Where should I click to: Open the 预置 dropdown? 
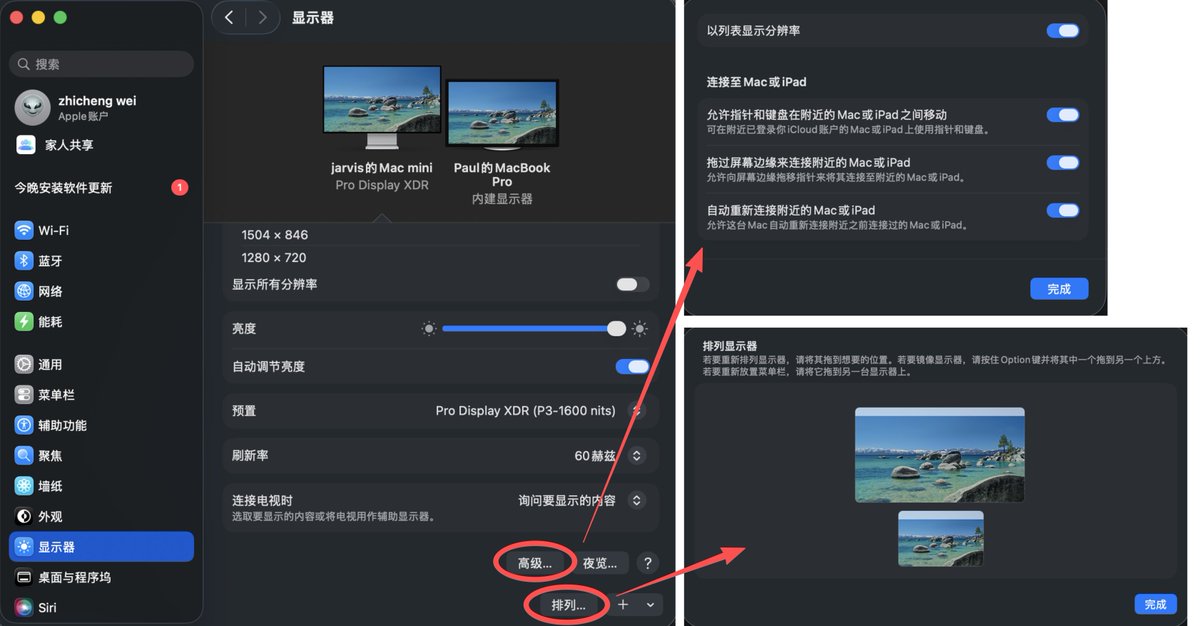pyautogui.click(x=637, y=410)
